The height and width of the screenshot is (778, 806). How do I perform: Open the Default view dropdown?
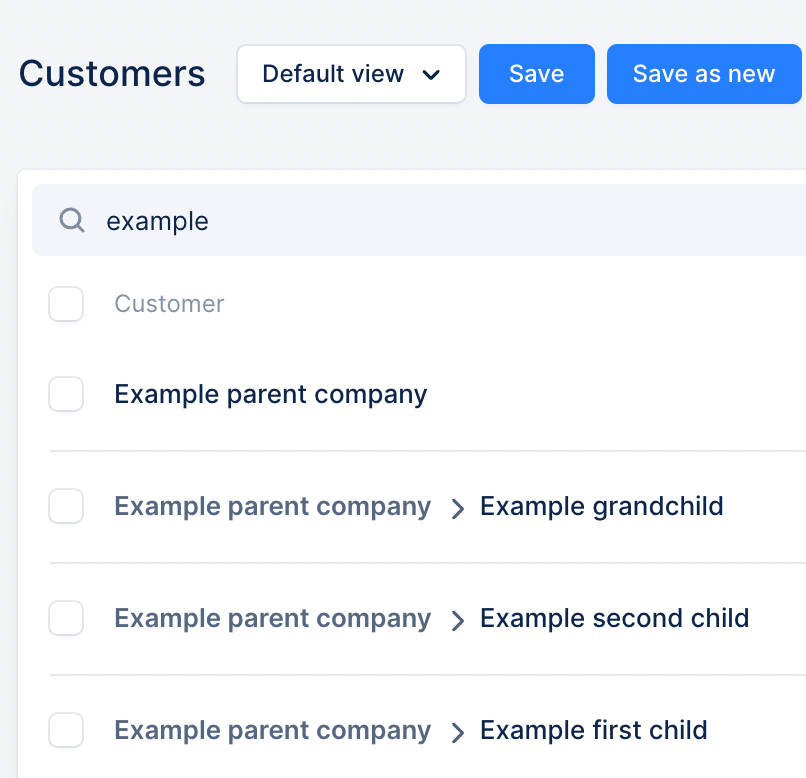pos(352,74)
